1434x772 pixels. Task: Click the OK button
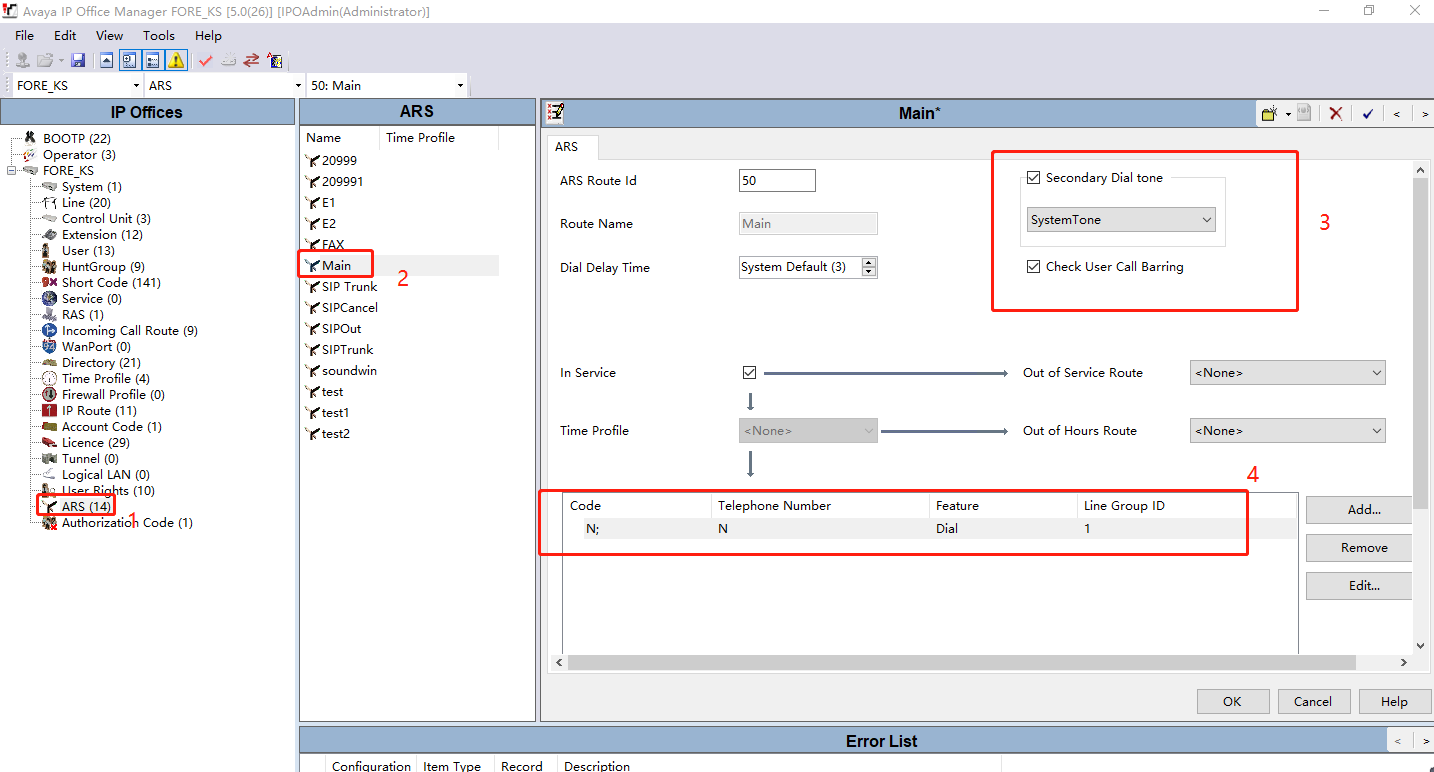[x=1232, y=702]
